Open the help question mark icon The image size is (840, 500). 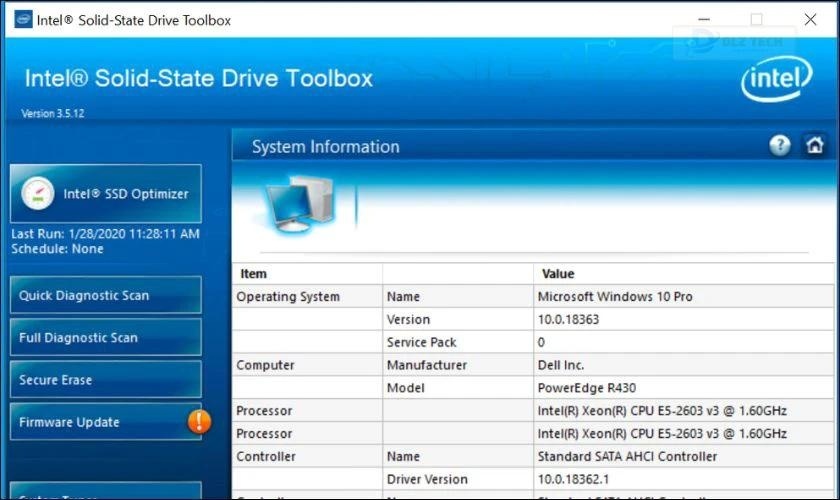pos(779,145)
